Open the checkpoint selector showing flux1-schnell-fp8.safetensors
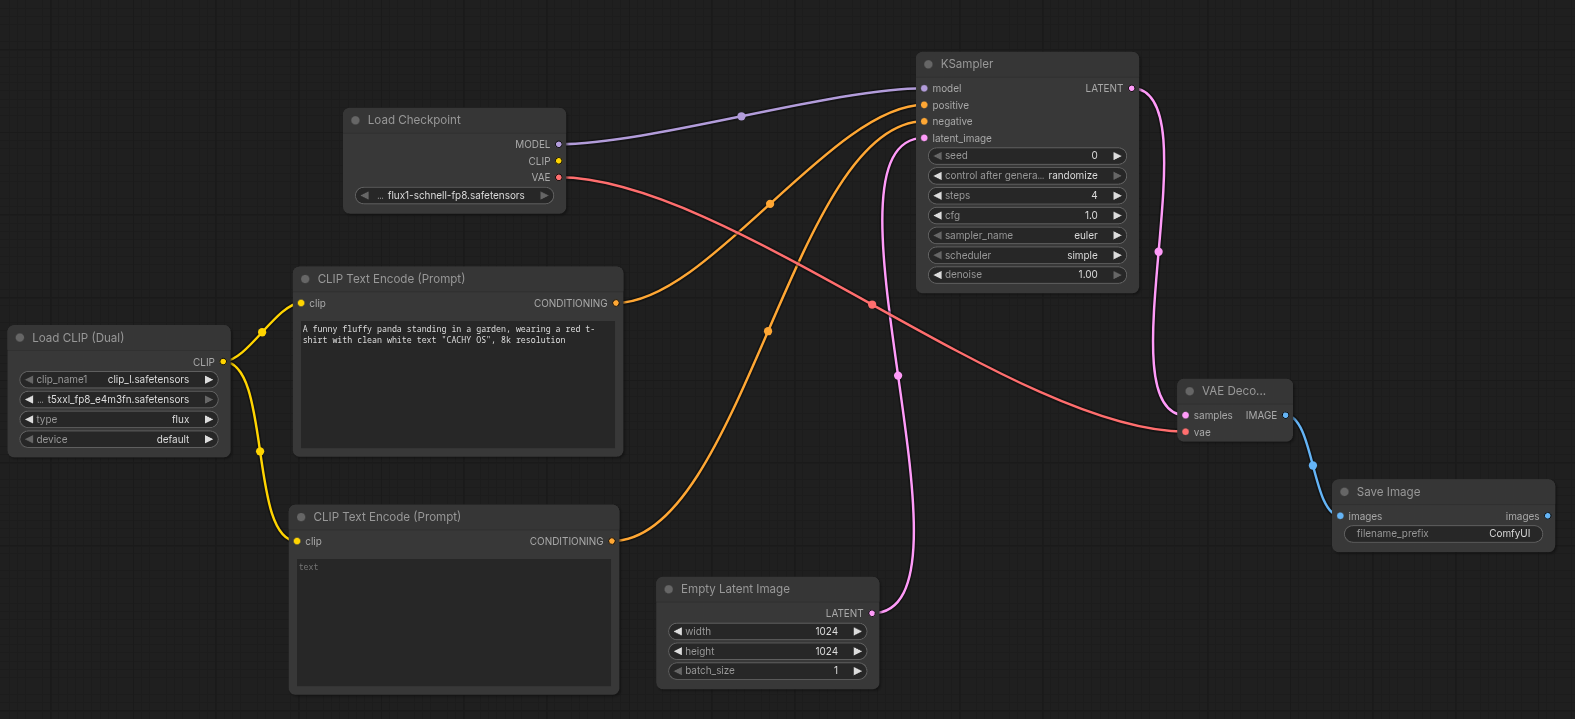Screen dimensions: 1575x719 pos(455,195)
